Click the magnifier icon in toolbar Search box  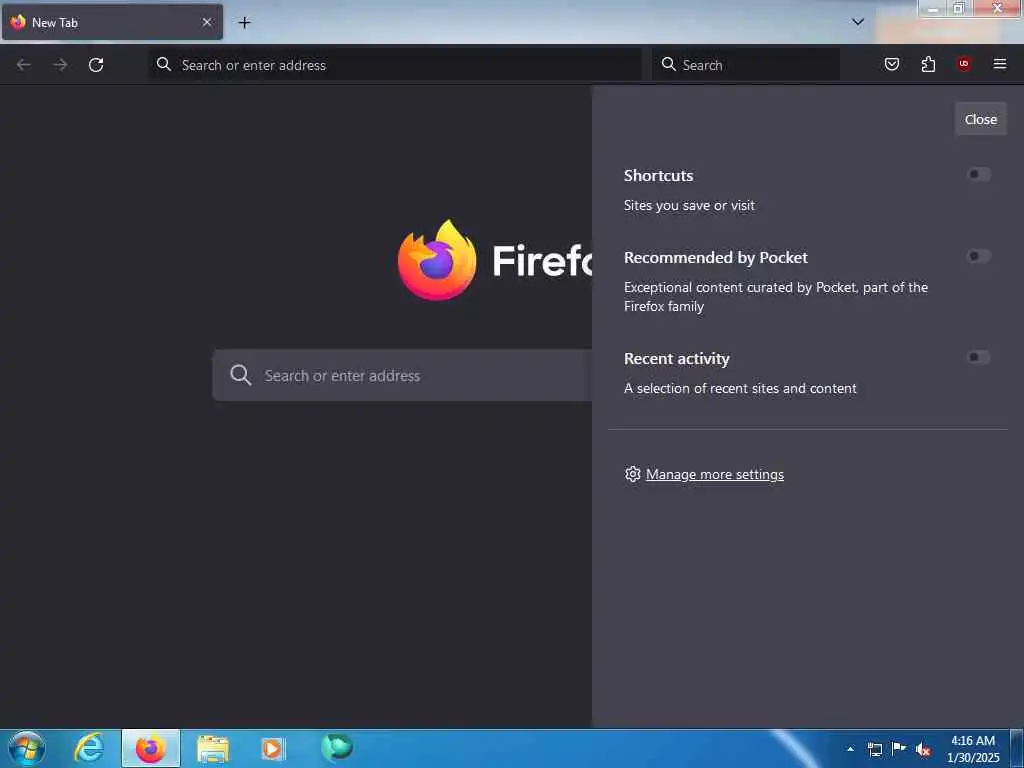tap(669, 64)
